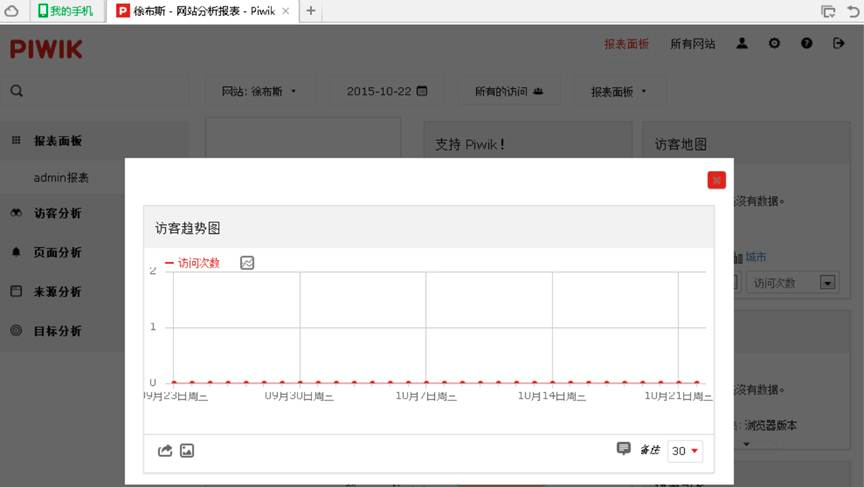Click the 浏览器版本 link on the right

point(771,425)
